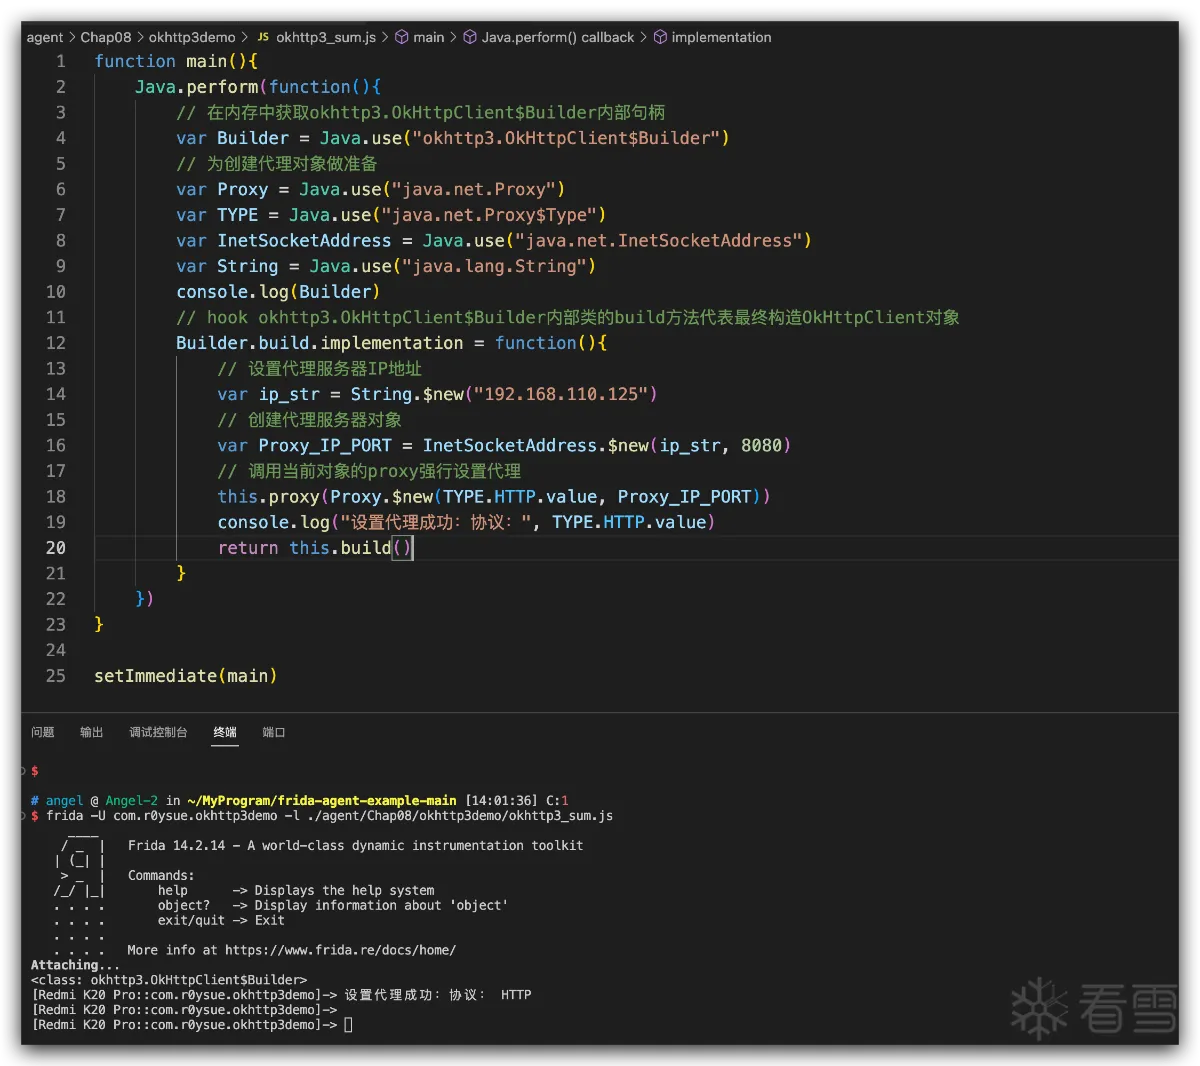
Task: Jump to the implementation breadcrumb symbol
Action: 721,37
